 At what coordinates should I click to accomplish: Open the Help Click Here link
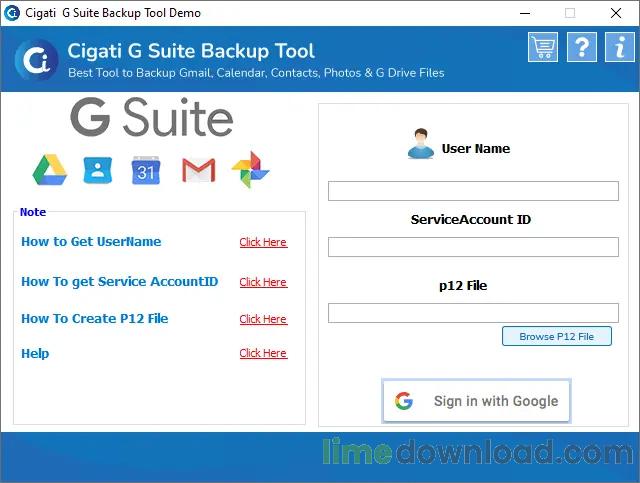pos(263,354)
